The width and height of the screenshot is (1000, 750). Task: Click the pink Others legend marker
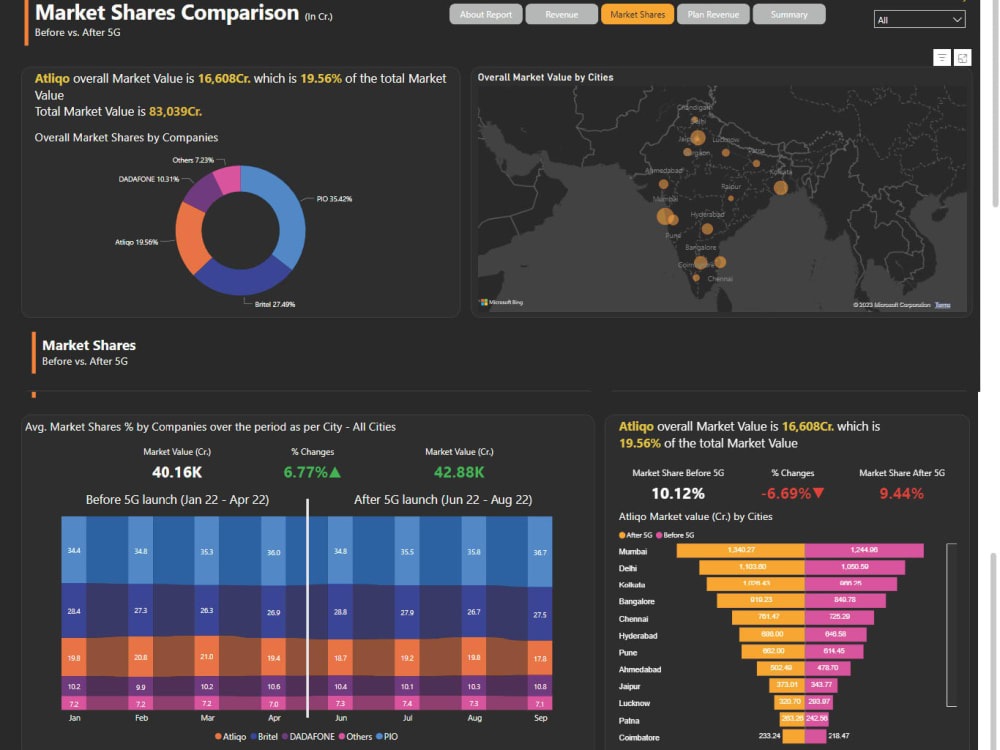pyautogui.click(x=342, y=737)
